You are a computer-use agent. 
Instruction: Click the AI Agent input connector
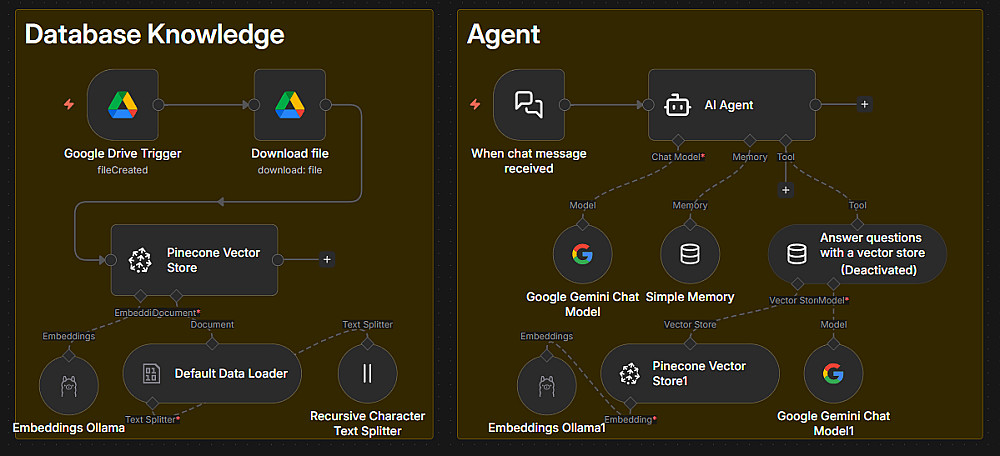tap(648, 105)
